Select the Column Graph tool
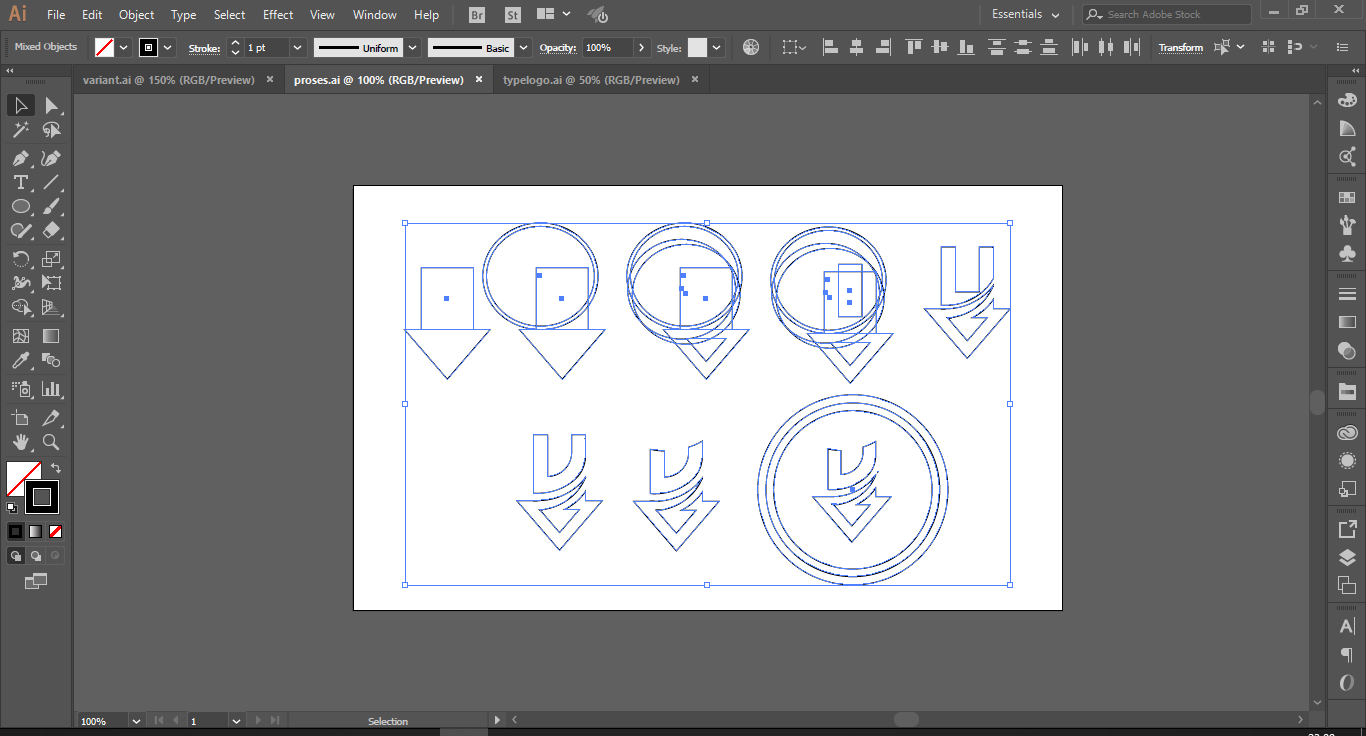Viewport: 1366px width, 736px height. (52, 389)
